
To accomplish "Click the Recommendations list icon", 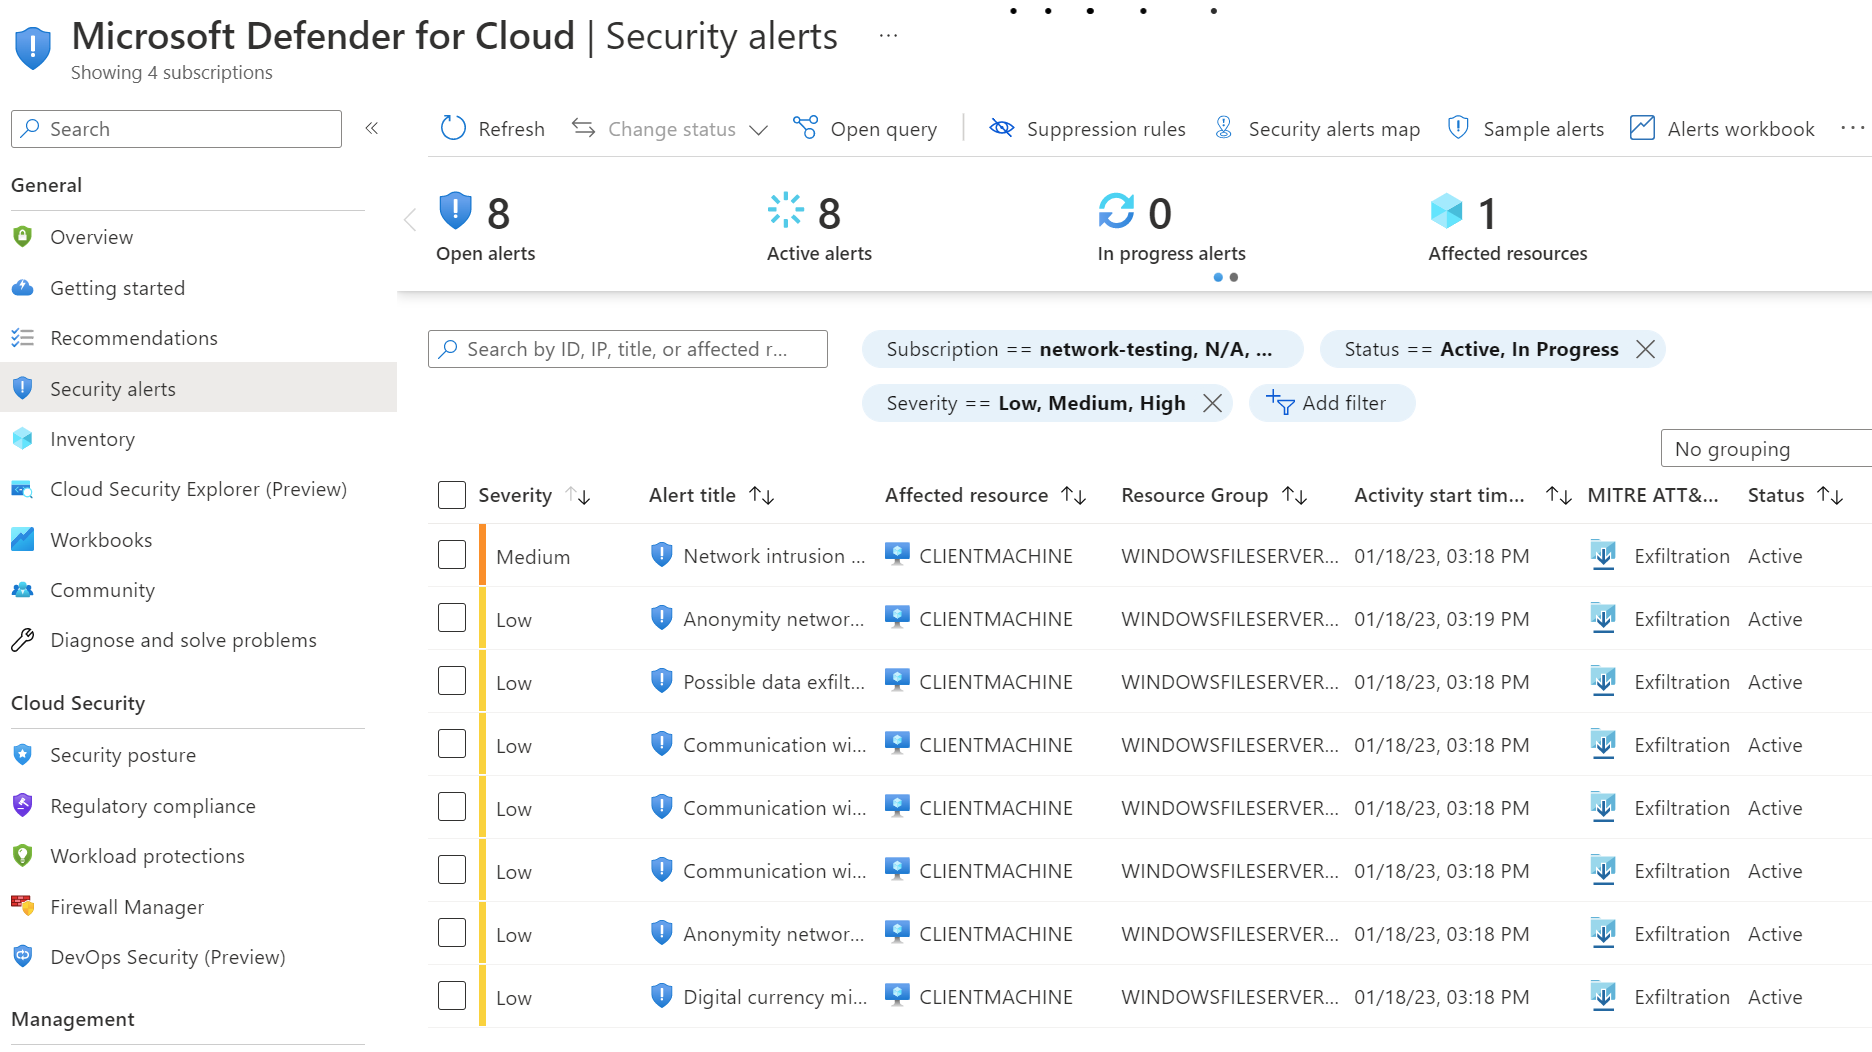I will point(22,338).
